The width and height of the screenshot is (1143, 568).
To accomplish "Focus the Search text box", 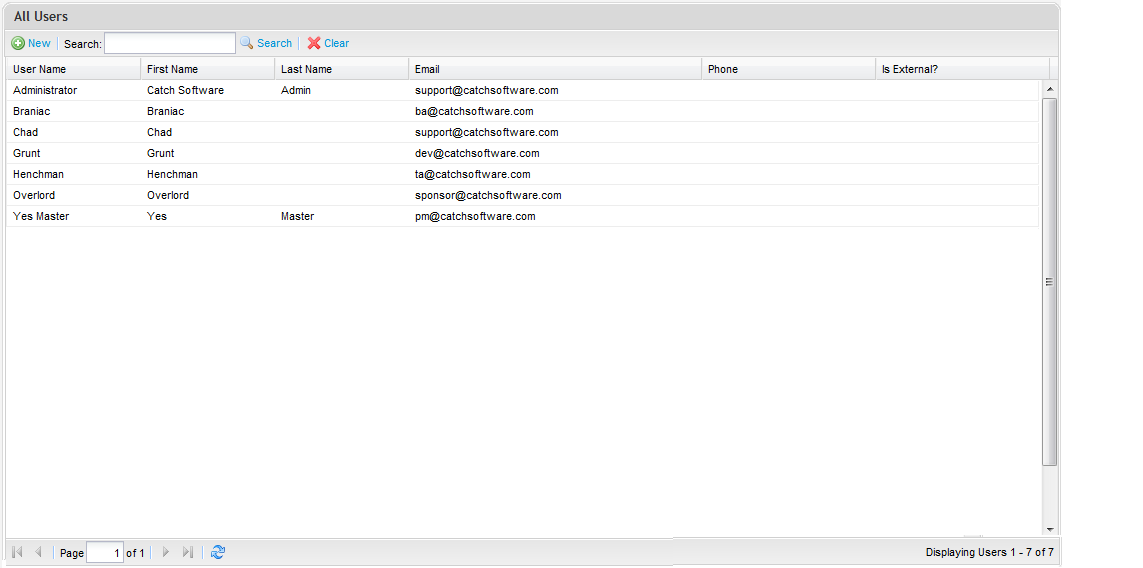I will point(170,43).
